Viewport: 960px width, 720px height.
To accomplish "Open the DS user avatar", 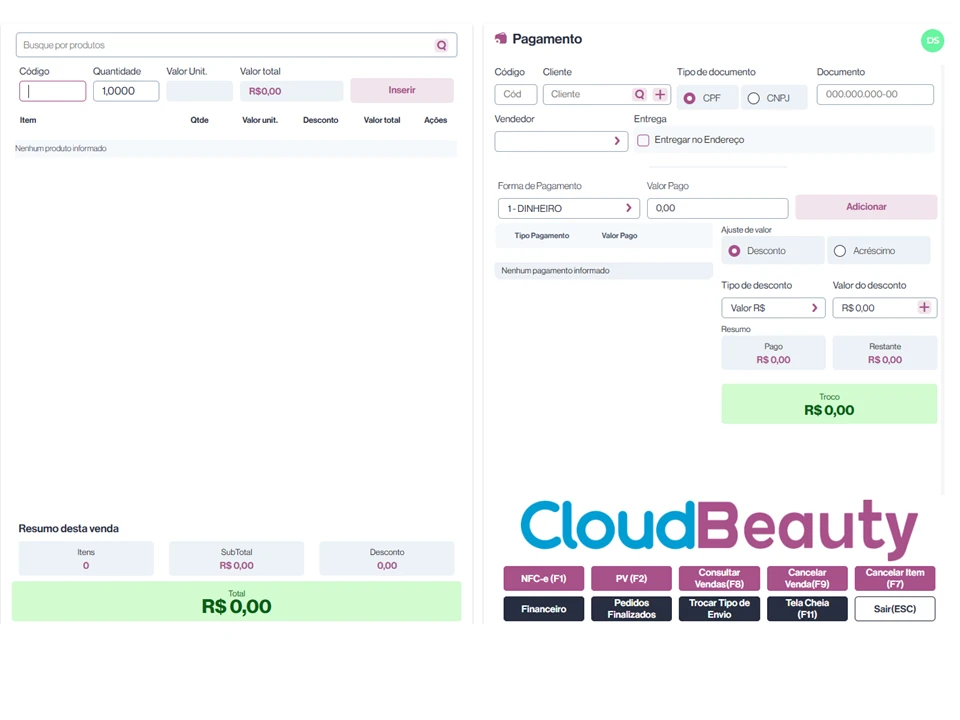I will click(932, 40).
